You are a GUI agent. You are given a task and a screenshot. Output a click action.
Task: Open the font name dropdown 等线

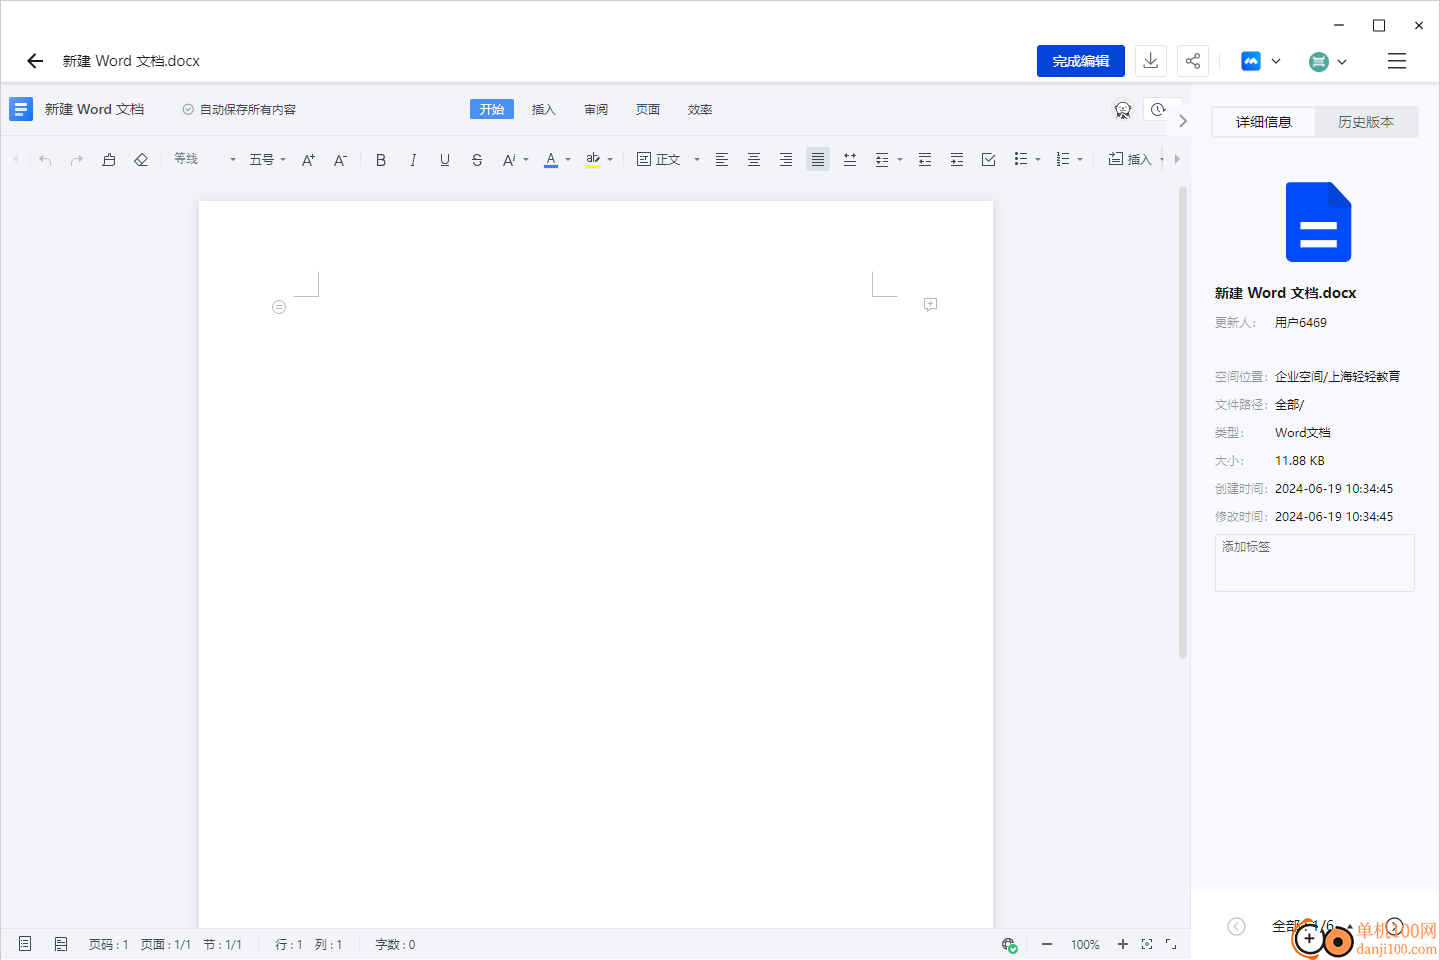pyautogui.click(x=205, y=160)
